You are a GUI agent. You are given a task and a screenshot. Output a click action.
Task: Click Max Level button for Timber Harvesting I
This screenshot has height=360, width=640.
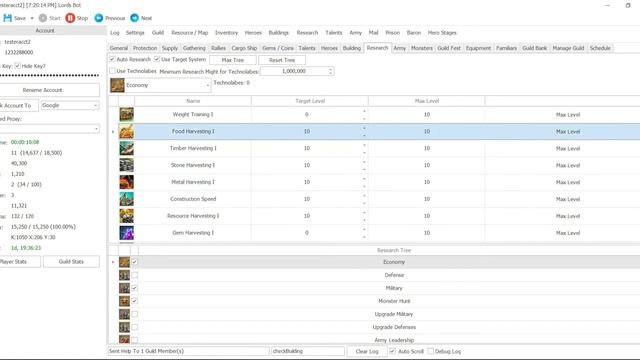click(x=567, y=149)
